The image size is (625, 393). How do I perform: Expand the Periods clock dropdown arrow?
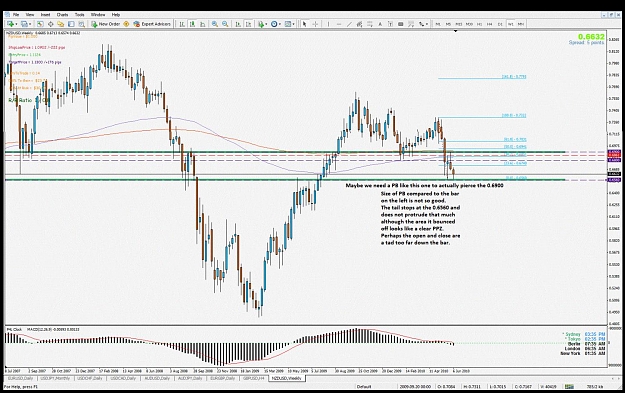pos(280,24)
